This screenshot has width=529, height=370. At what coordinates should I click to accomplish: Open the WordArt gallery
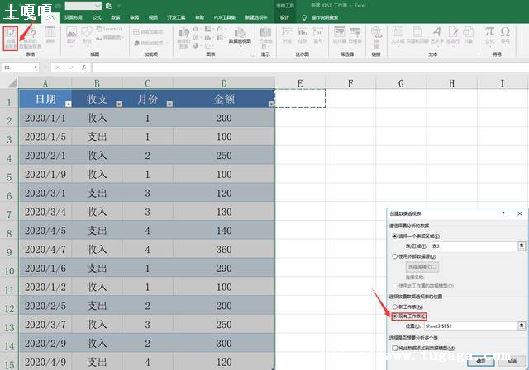(437, 35)
